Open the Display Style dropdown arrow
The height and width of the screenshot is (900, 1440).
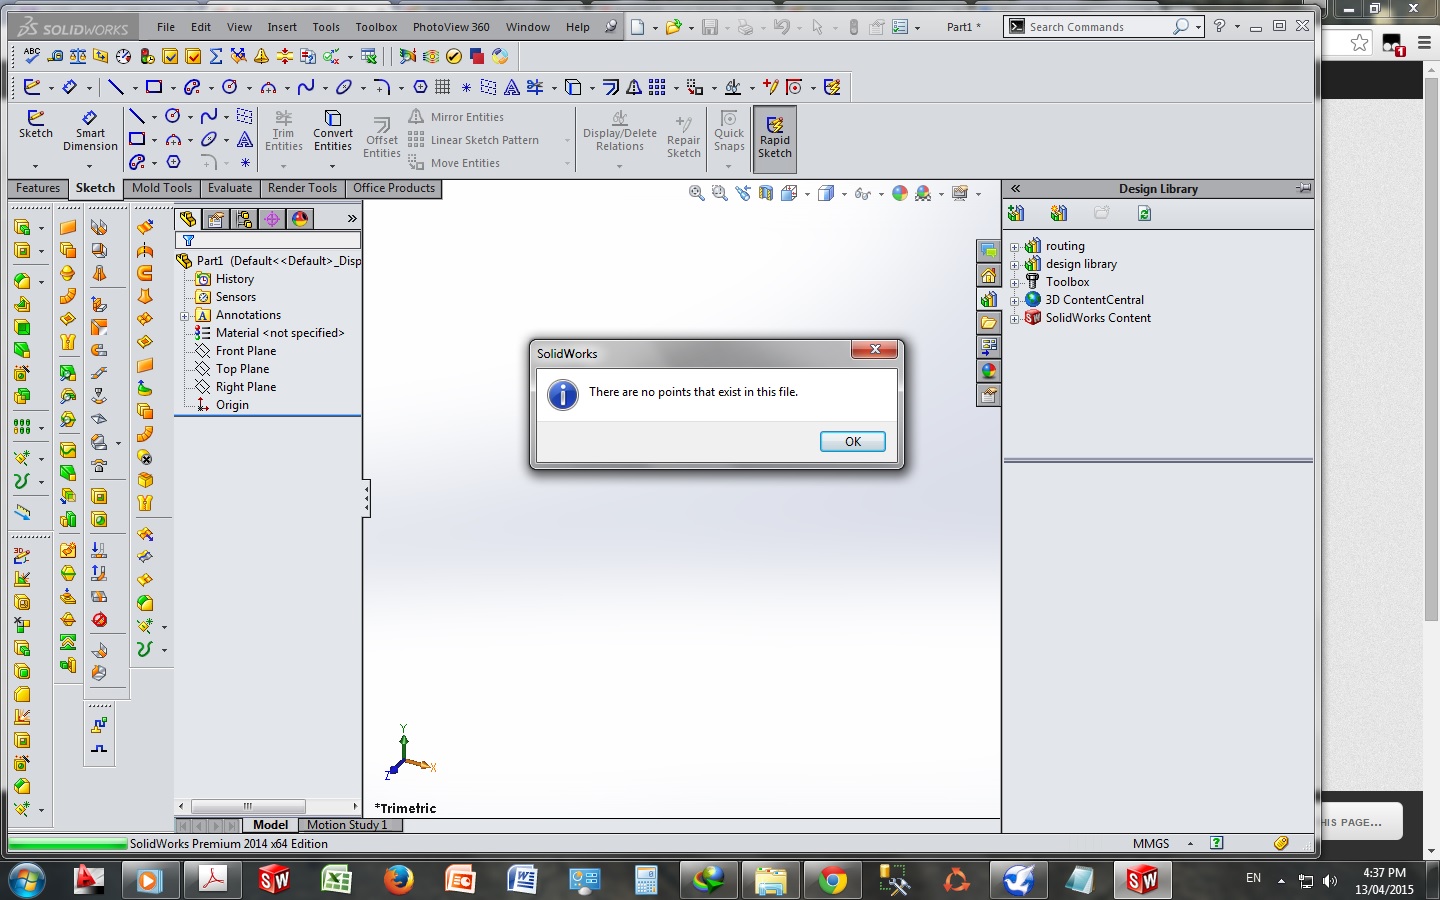coord(845,194)
